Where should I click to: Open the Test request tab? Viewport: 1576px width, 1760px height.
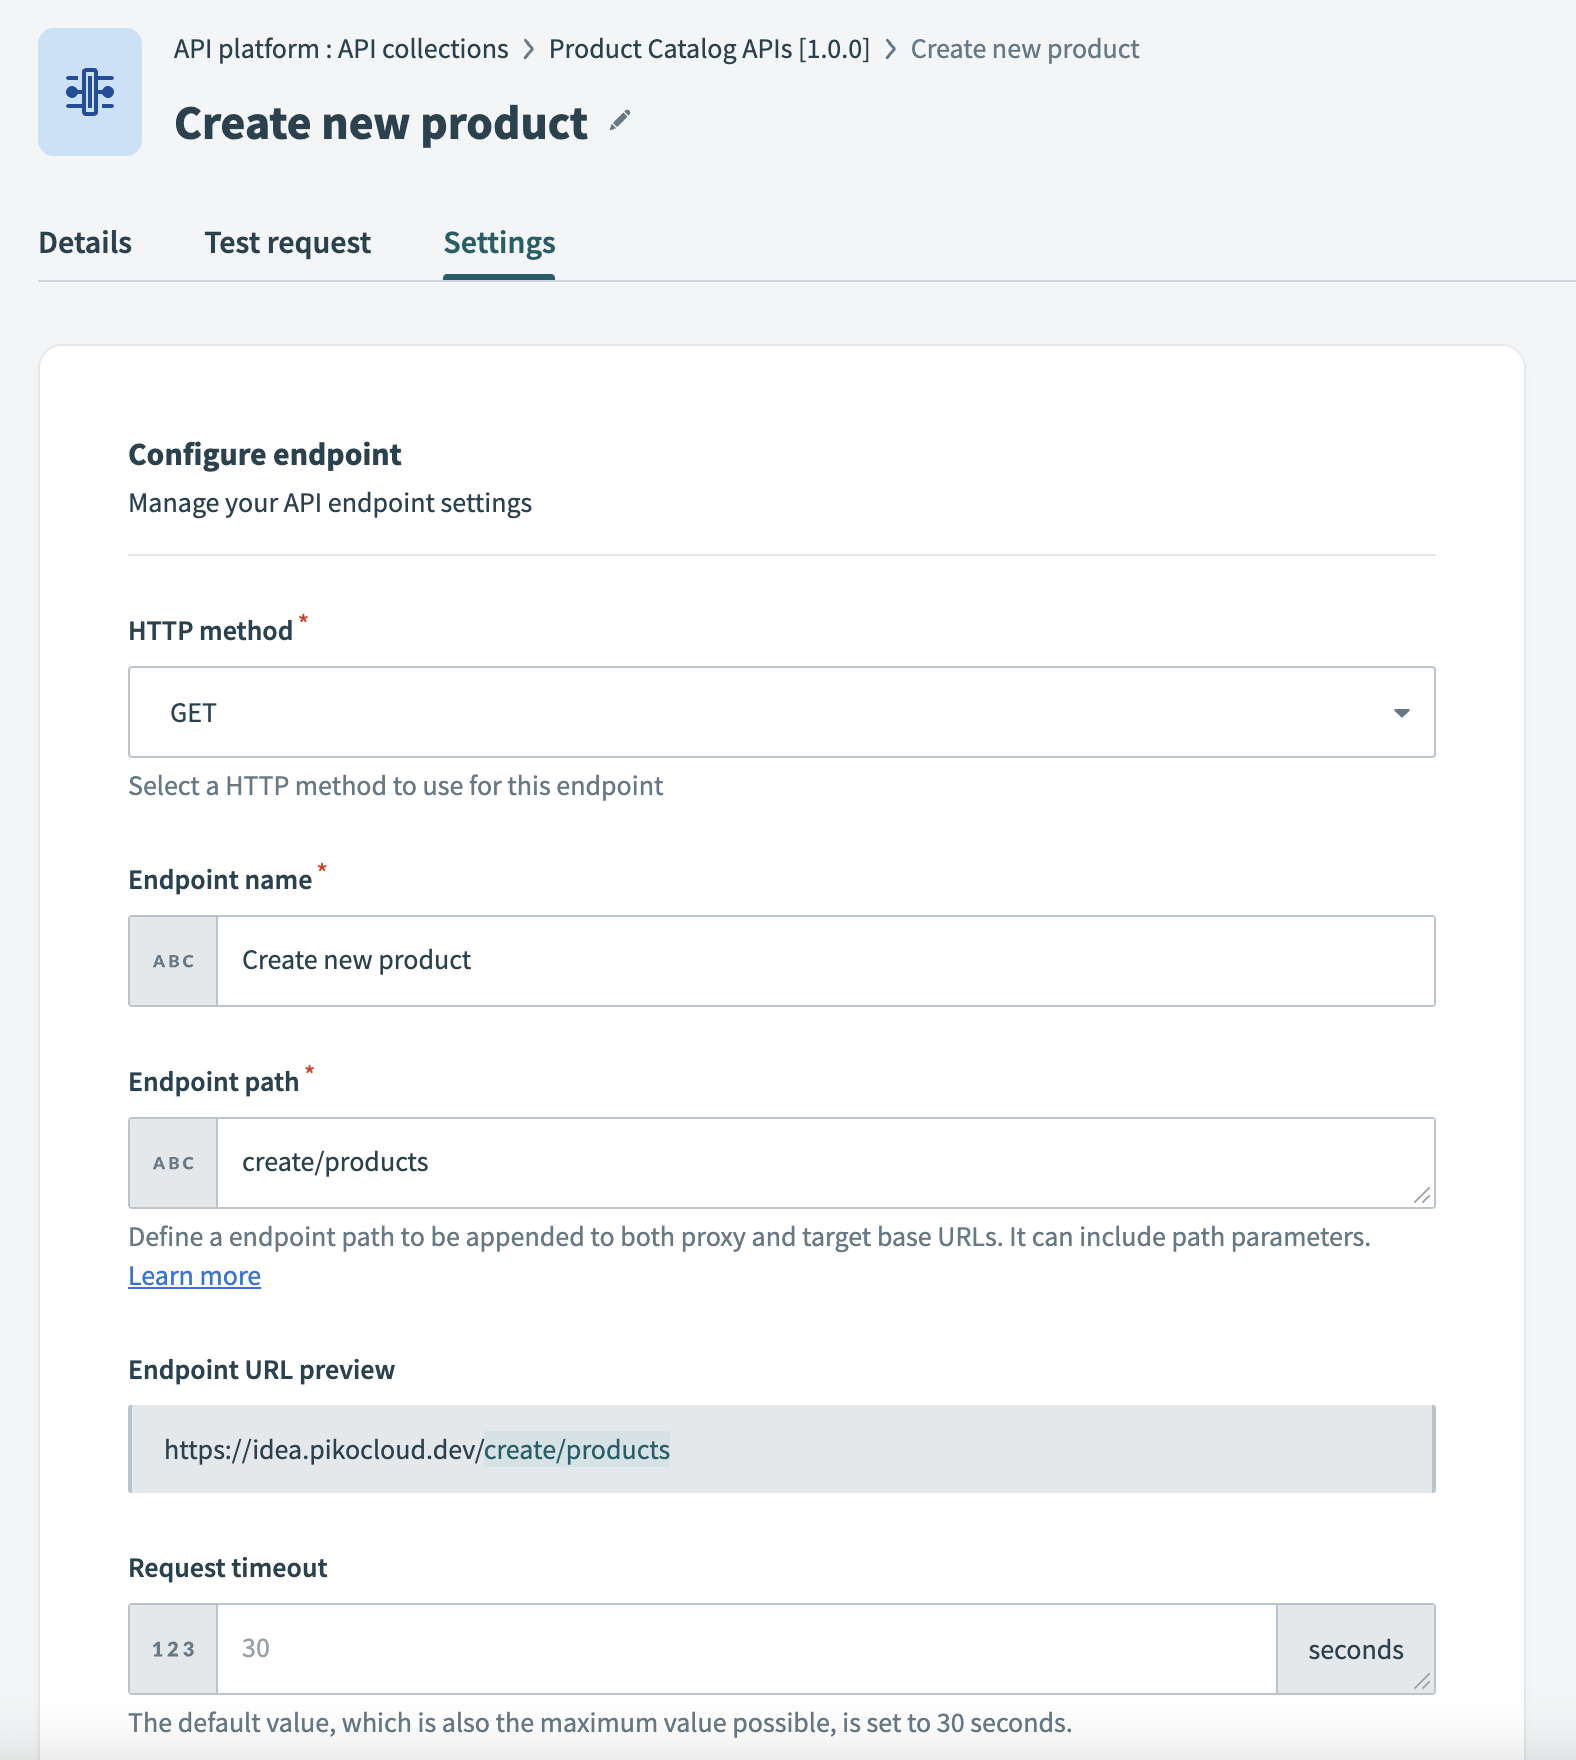(287, 242)
